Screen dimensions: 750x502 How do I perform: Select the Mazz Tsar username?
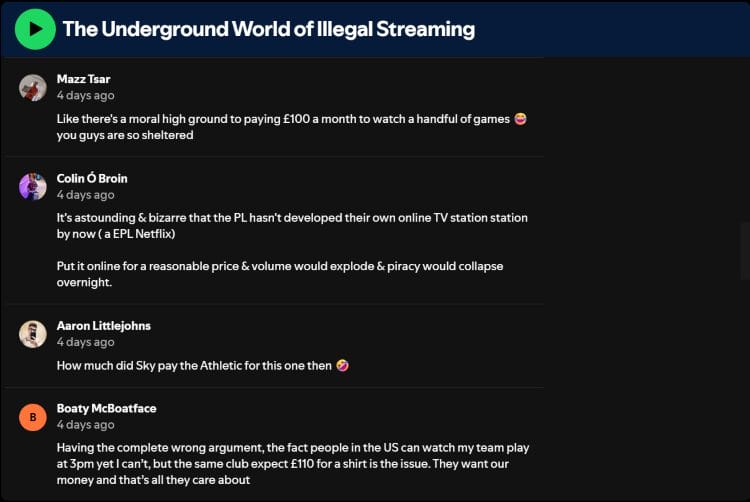click(83, 79)
